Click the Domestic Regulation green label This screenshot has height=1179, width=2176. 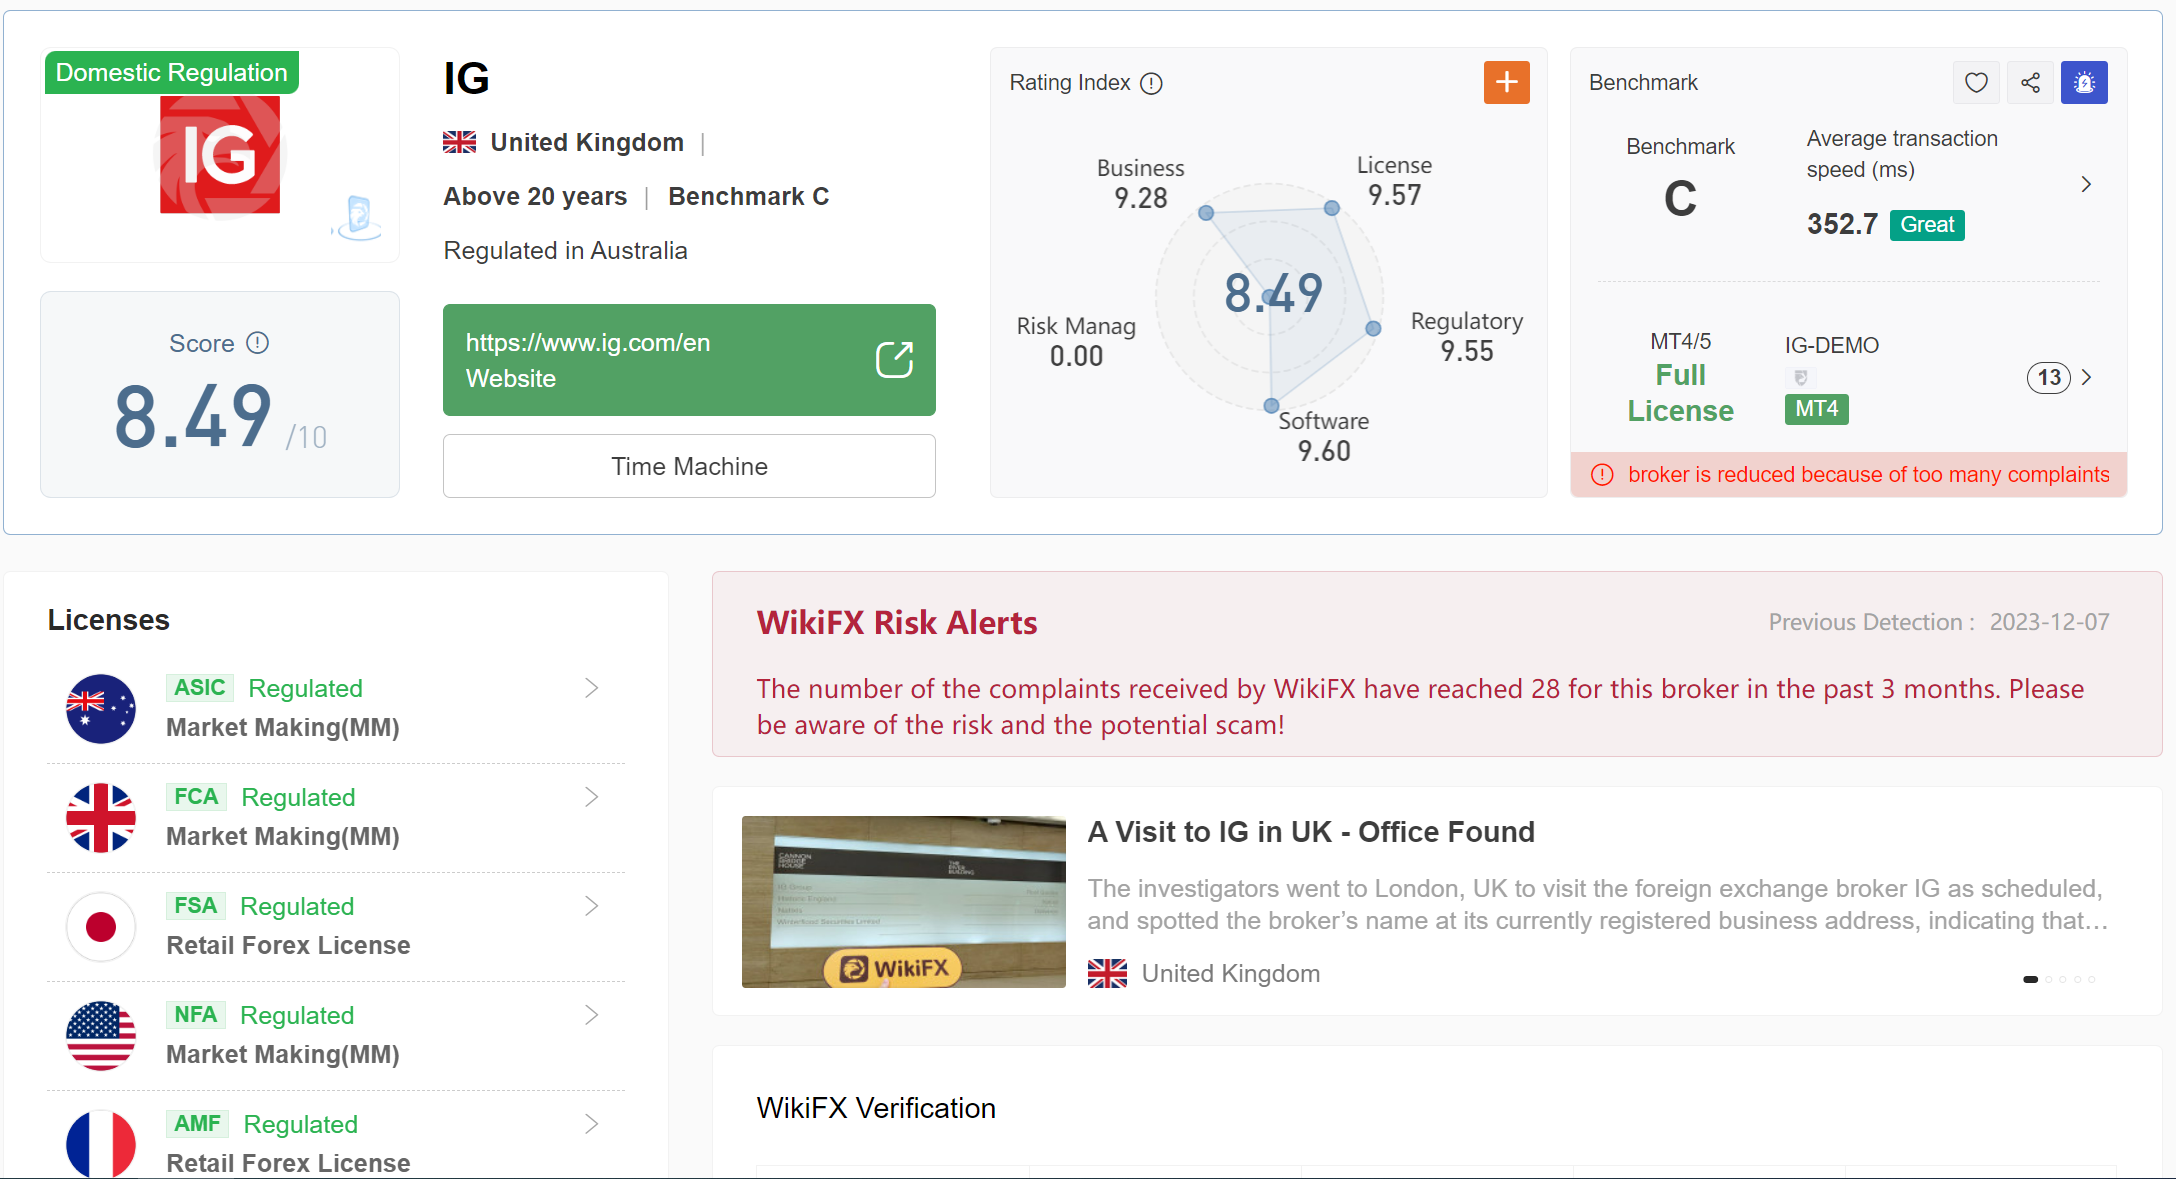tap(171, 72)
